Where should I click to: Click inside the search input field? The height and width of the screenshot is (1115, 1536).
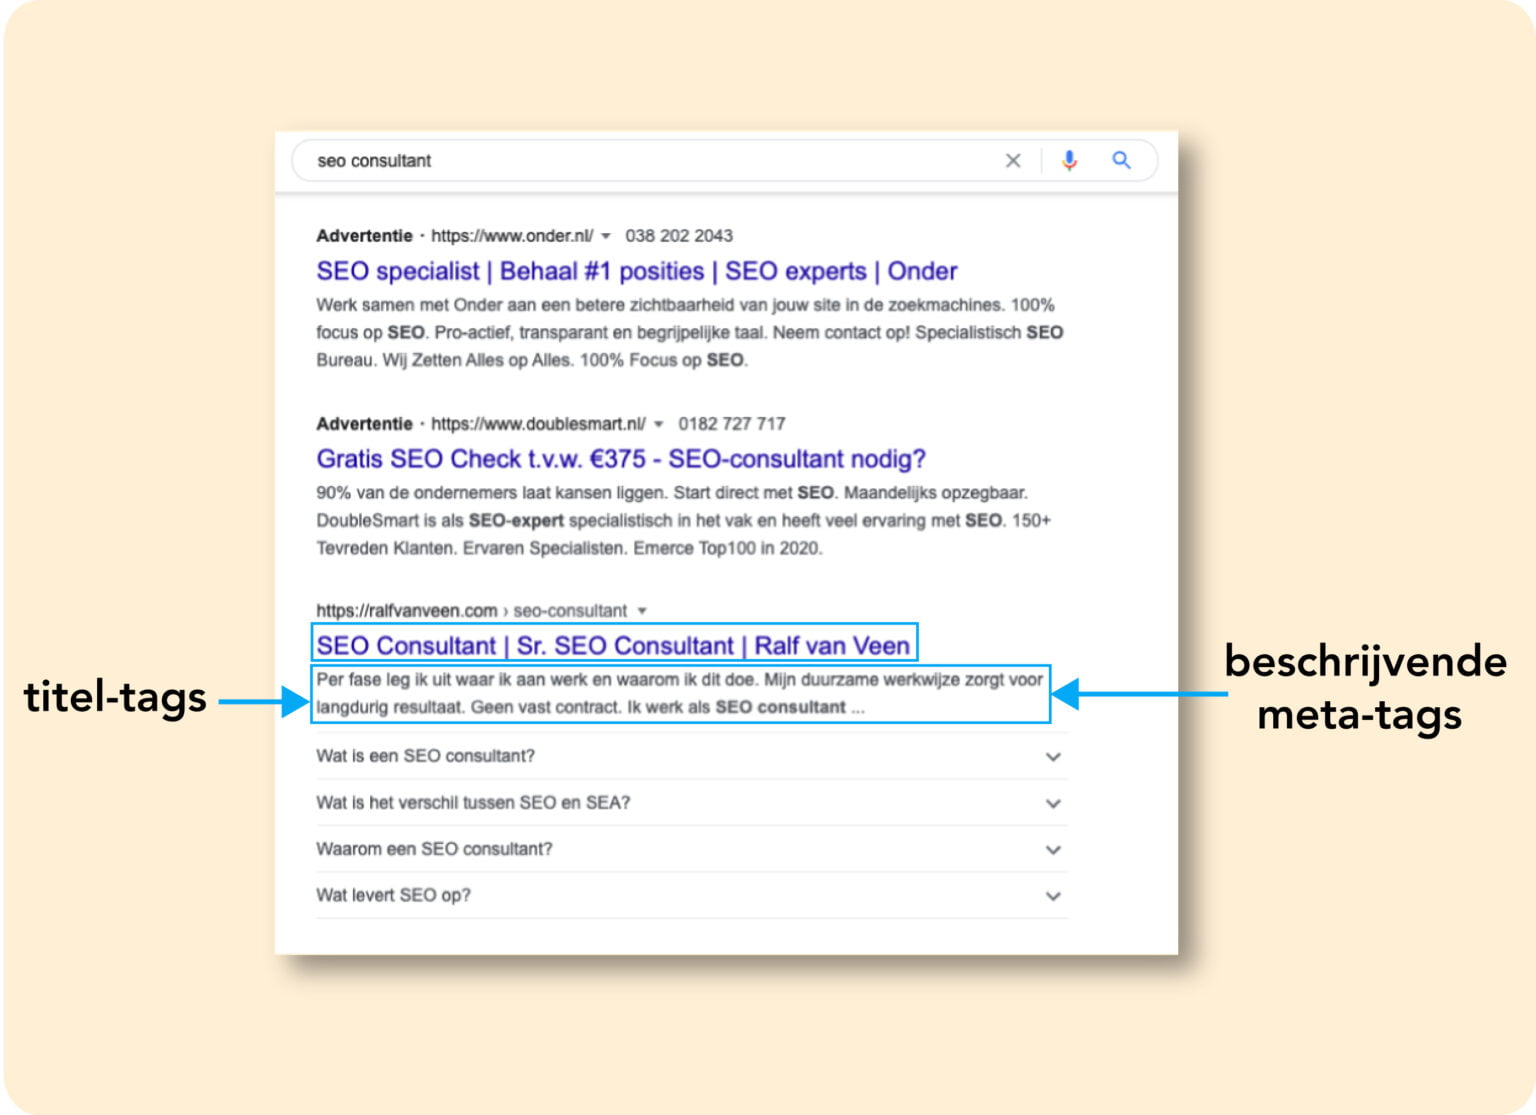(600, 160)
